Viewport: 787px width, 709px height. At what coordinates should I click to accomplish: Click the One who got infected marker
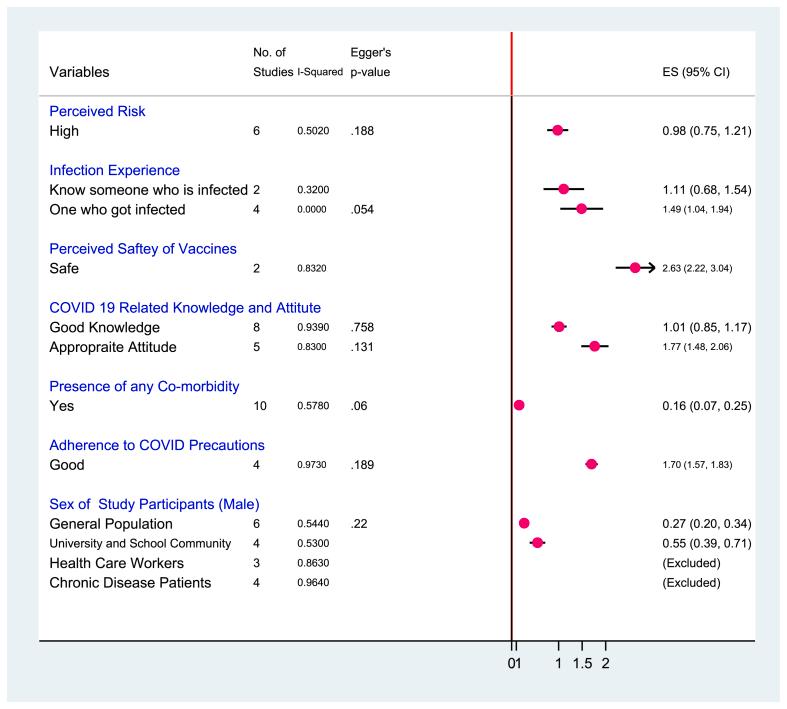tap(581, 209)
